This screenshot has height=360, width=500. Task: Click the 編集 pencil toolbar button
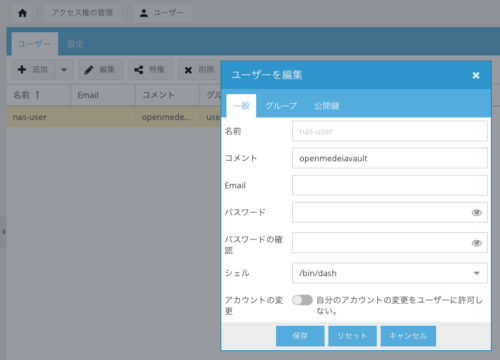point(101,70)
